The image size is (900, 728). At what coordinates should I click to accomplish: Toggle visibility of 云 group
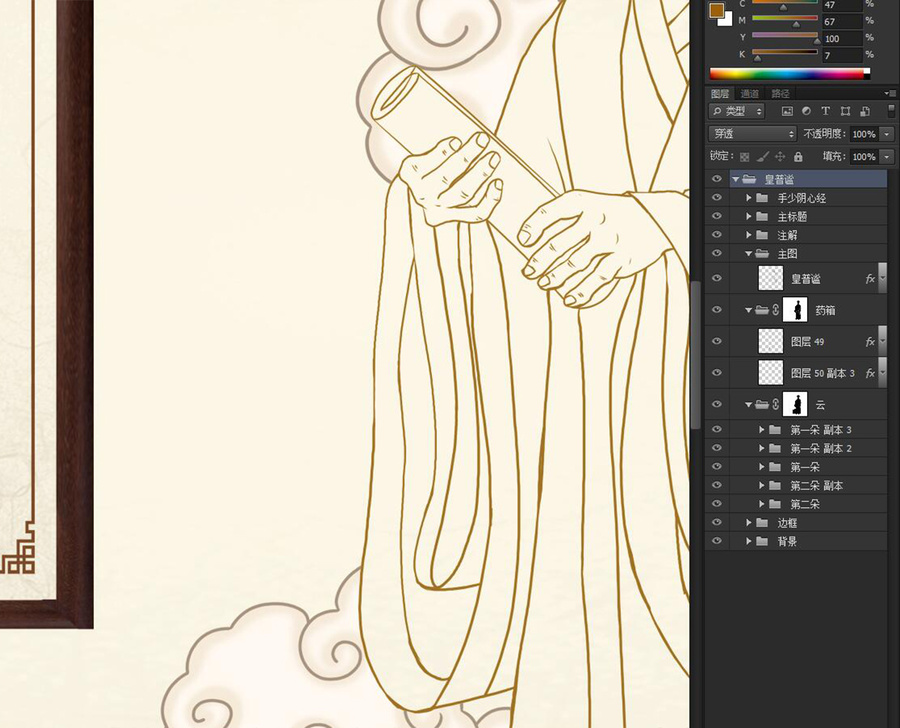(716, 404)
